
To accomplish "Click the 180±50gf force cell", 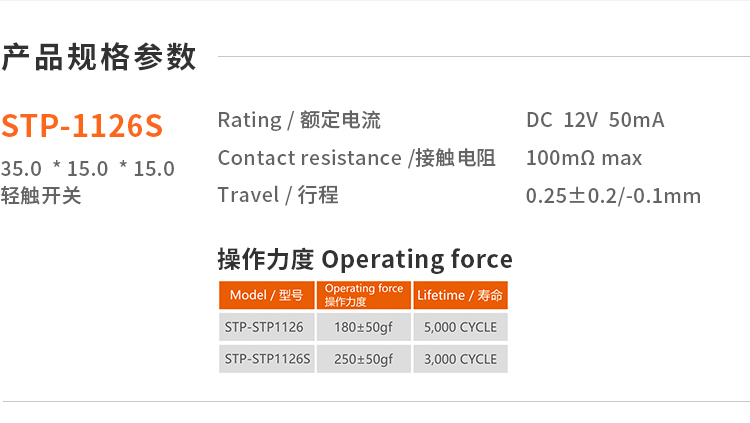I will (364, 327).
